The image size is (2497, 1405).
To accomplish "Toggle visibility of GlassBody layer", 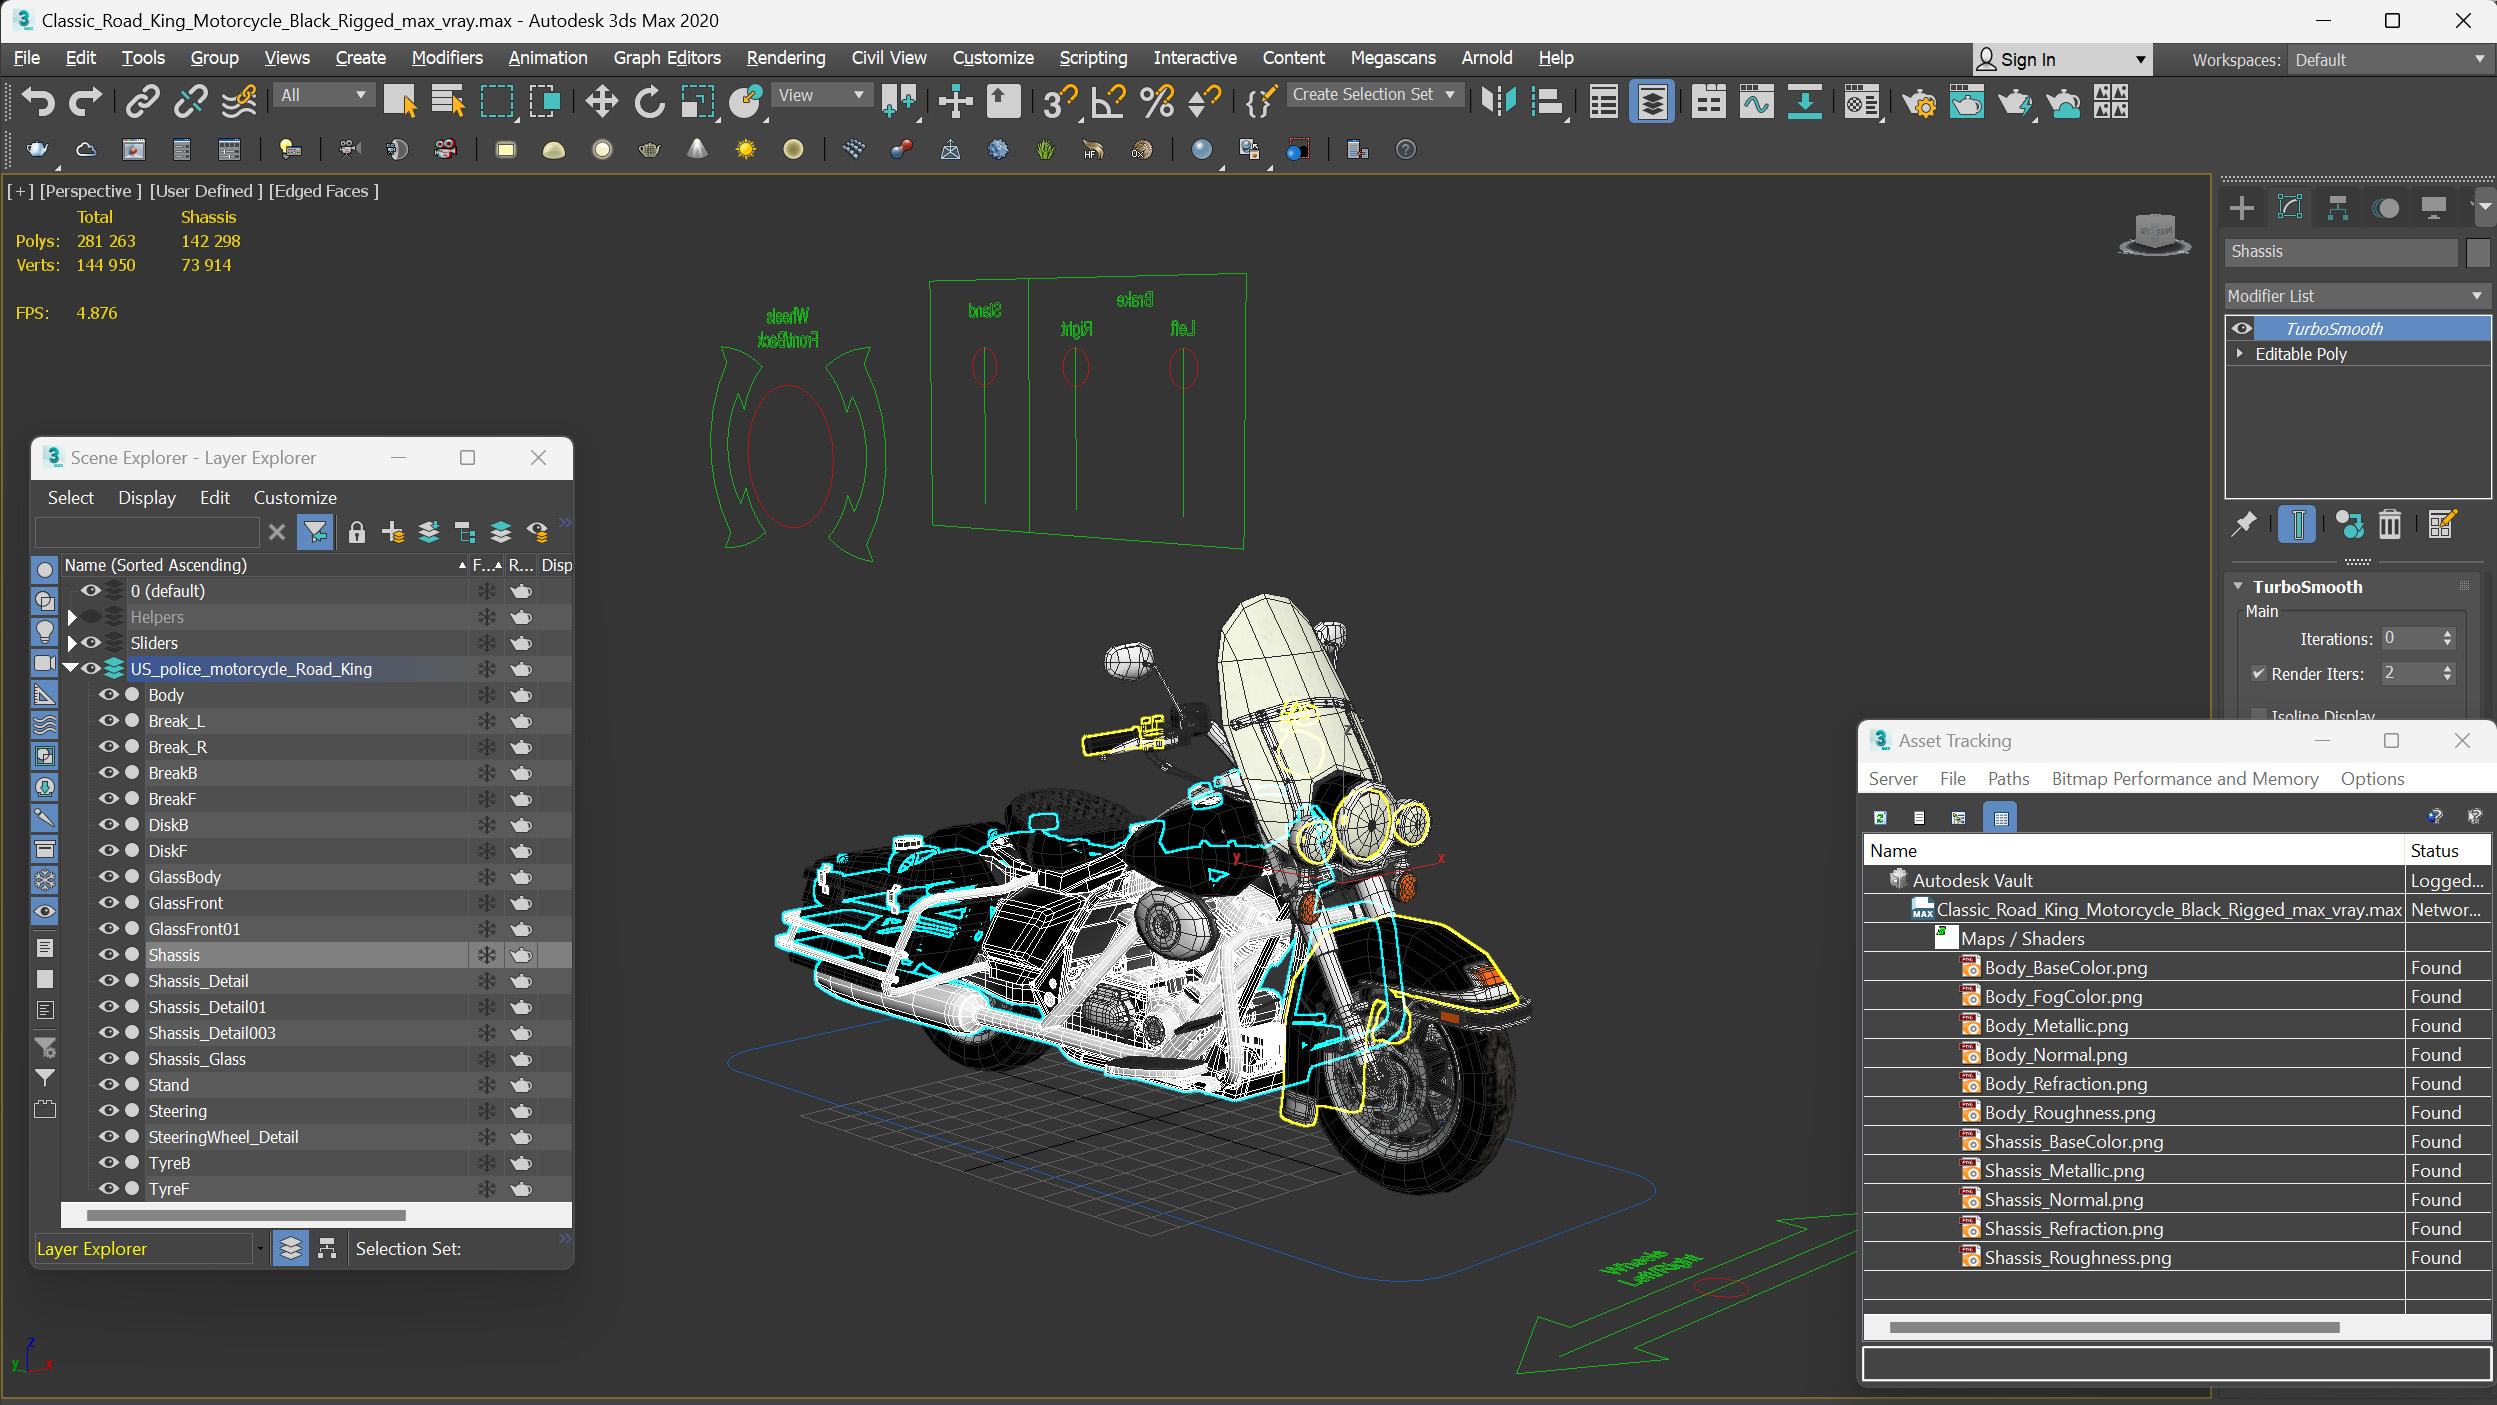I will tap(108, 875).
